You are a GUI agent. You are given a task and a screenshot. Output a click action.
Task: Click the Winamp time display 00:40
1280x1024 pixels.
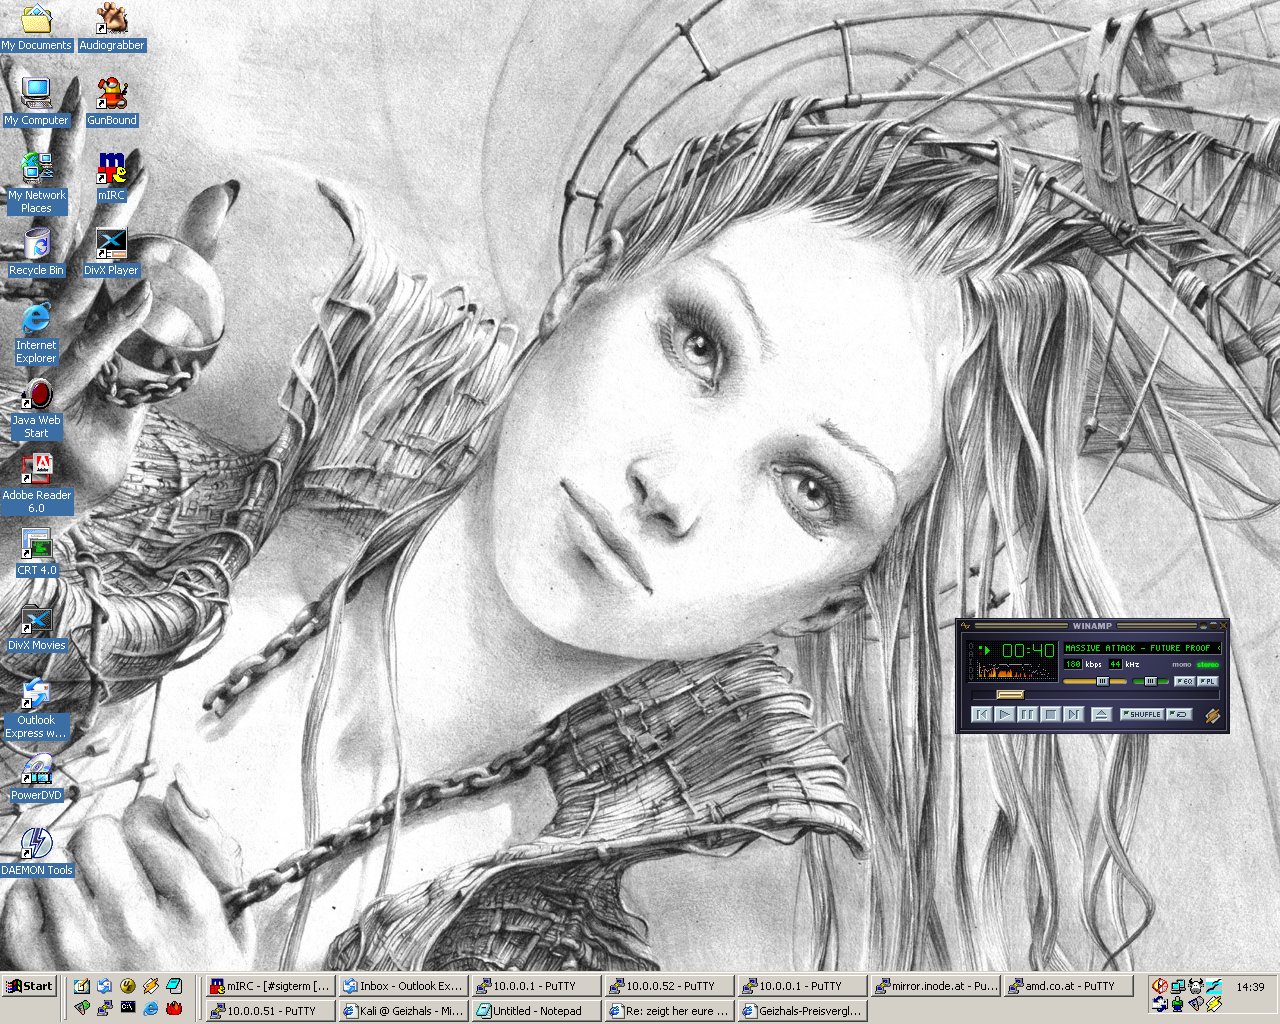[1028, 651]
